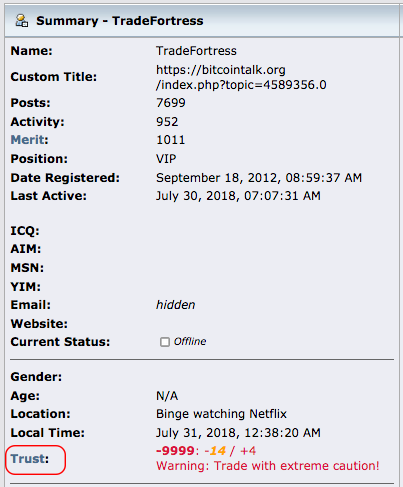Click the merit value 1011
The image size is (403, 487).
[171, 140]
